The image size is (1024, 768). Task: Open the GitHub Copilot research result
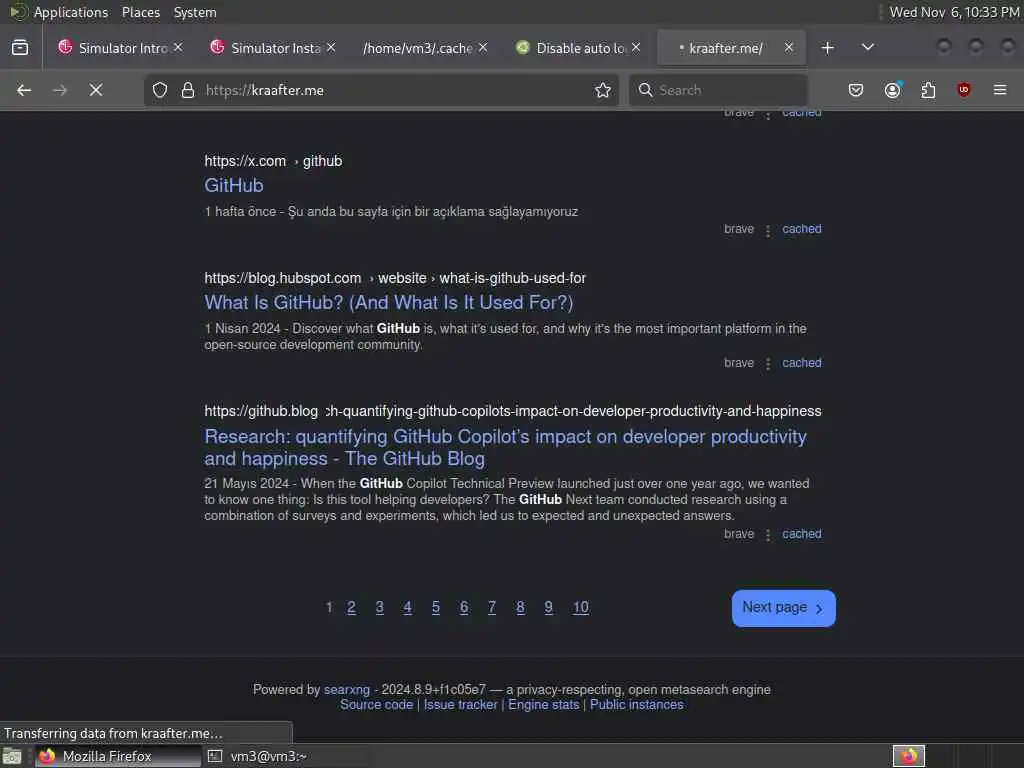click(505, 447)
